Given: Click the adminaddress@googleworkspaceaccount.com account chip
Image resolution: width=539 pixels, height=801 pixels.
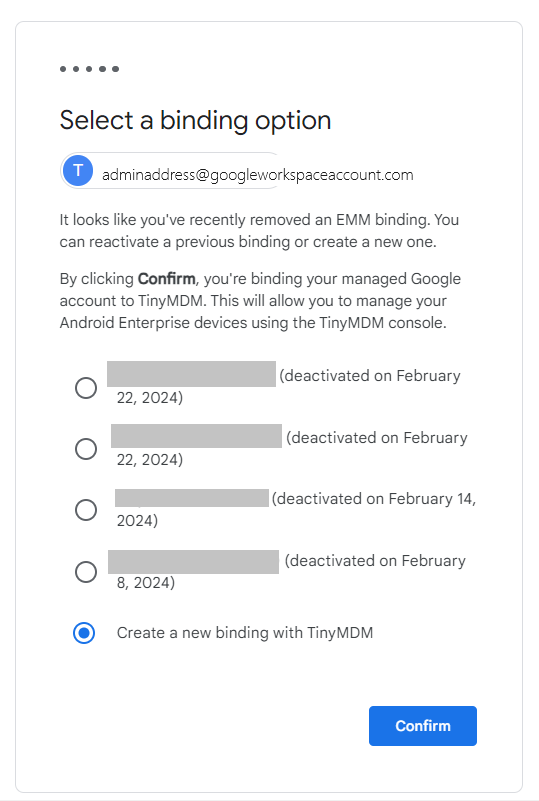Looking at the screenshot, I should pos(238,171).
